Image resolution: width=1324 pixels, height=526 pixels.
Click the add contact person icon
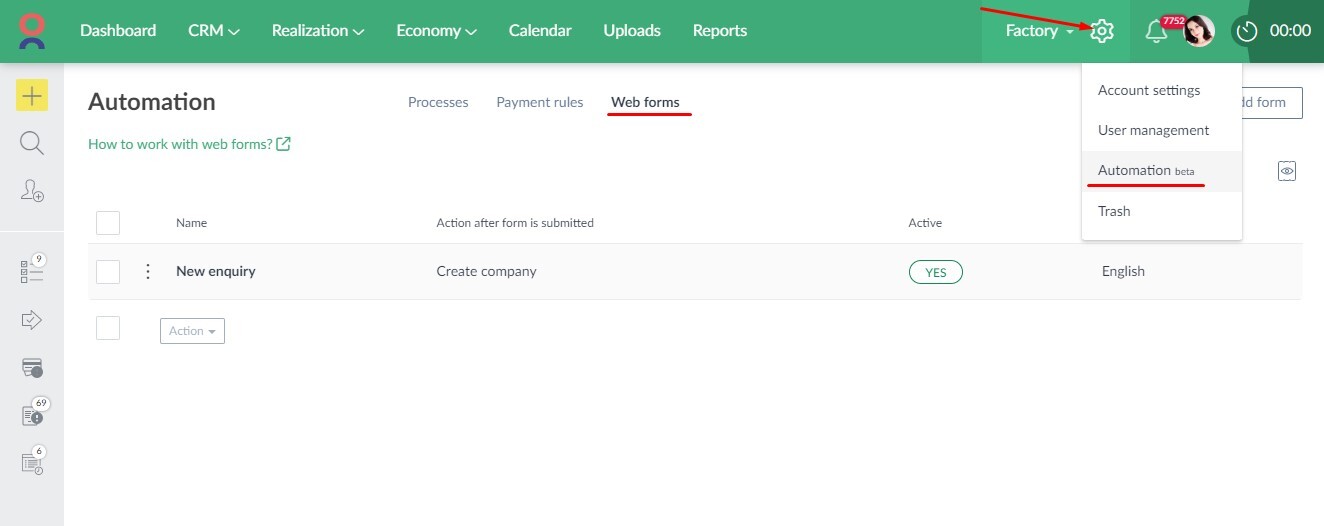(32, 191)
